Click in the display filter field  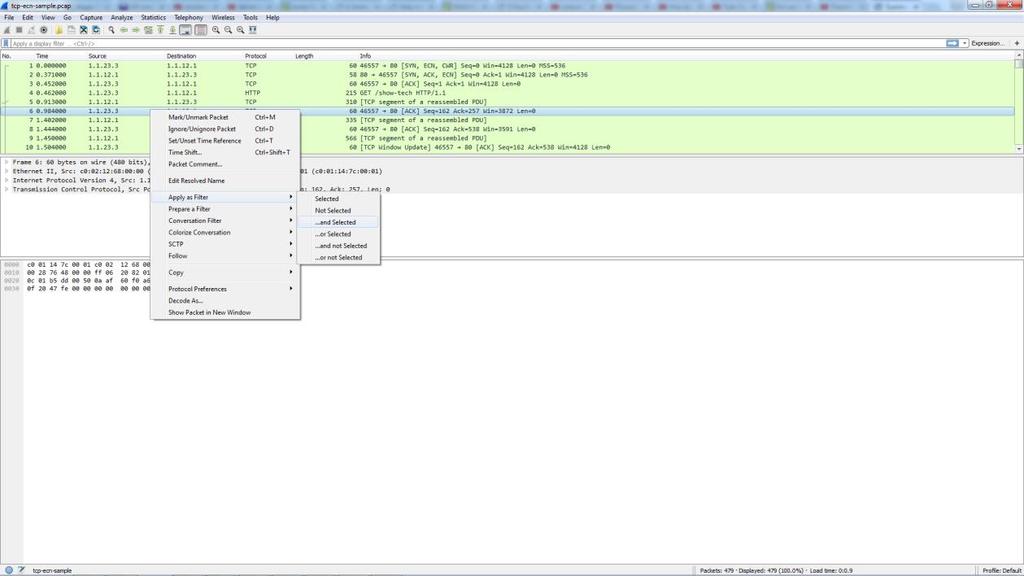(x=477, y=43)
